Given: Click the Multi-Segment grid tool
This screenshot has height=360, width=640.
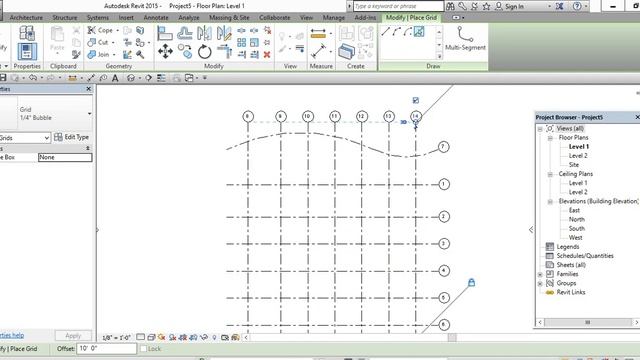Looking at the screenshot, I should coord(465,39).
